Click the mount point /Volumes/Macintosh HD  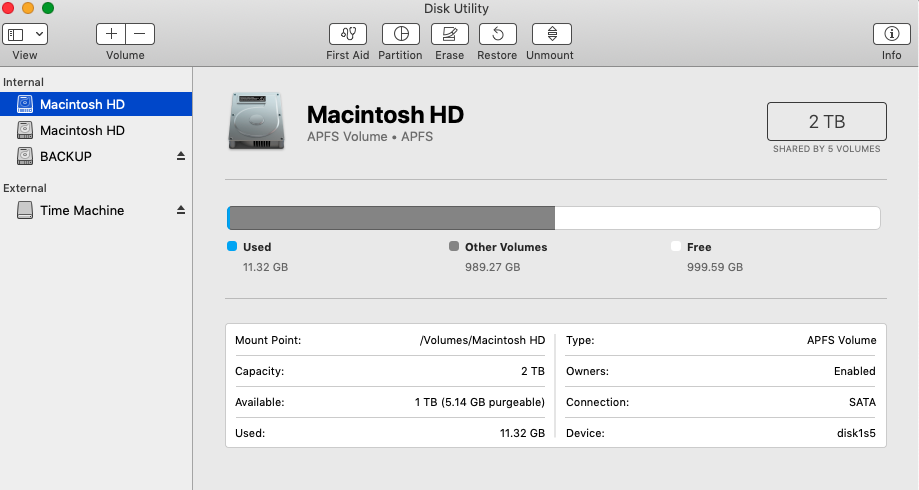point(482,340)
